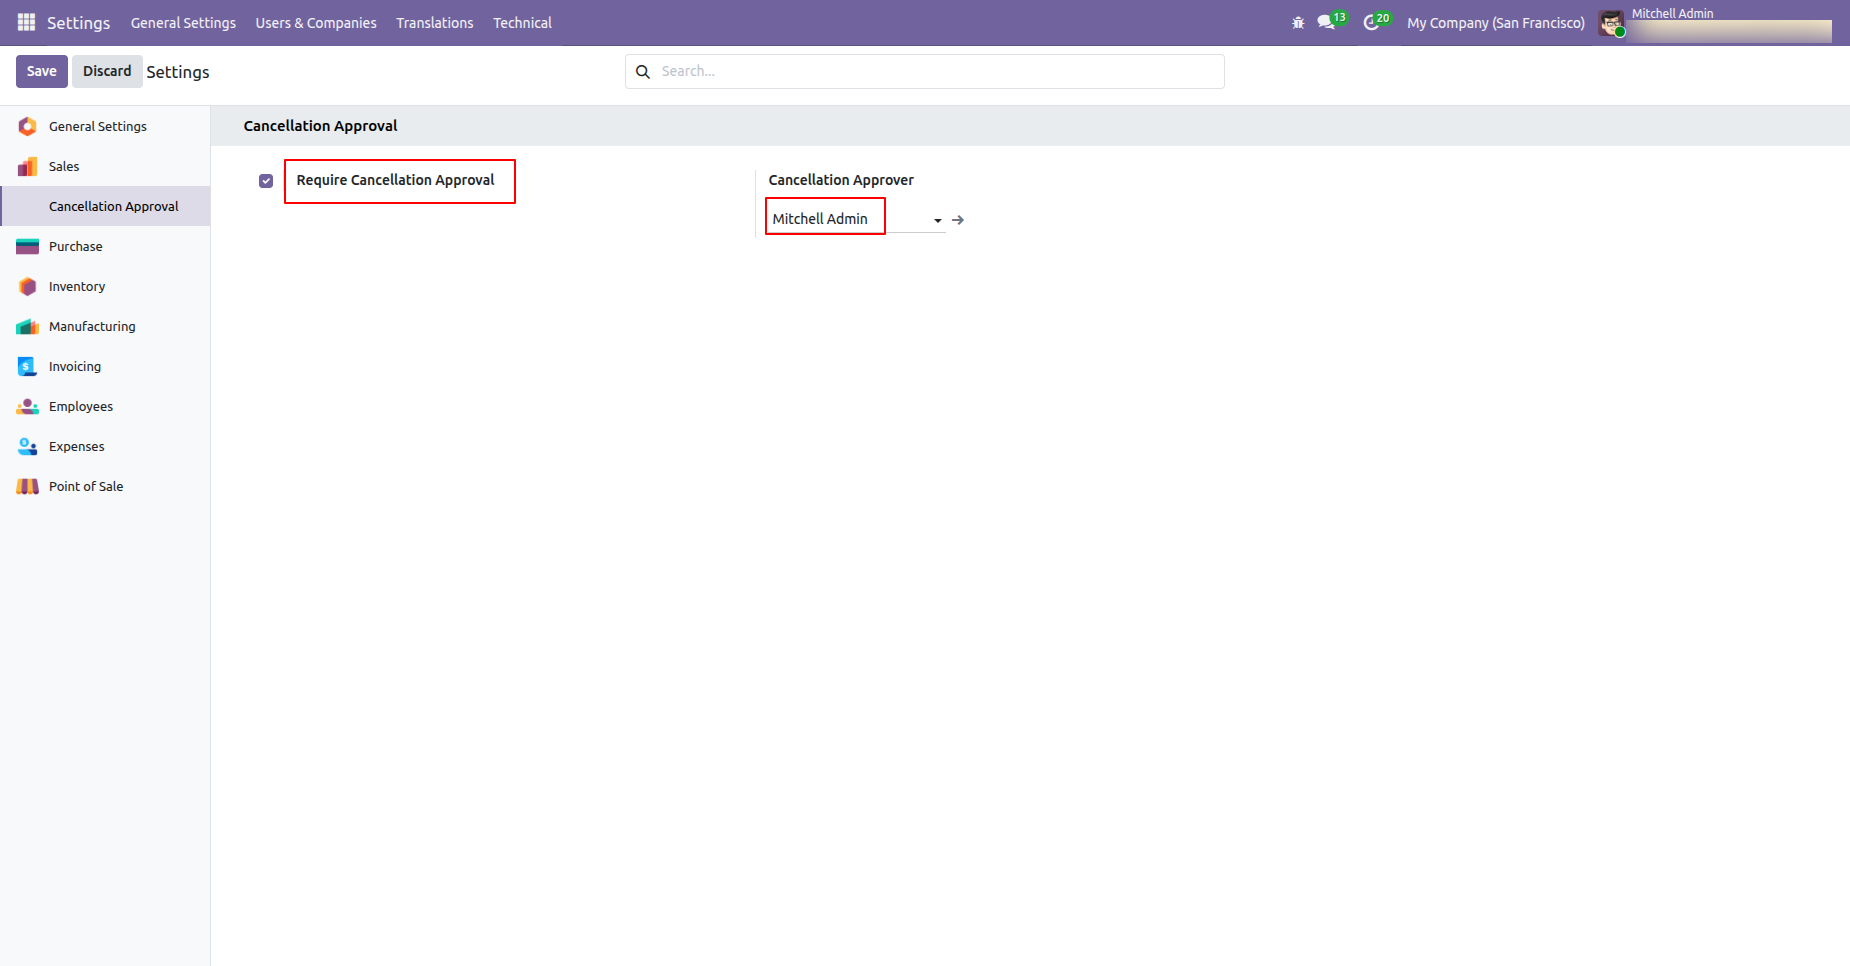The height and width of the screenshot is (966, 1850).
Task: Toggle Require Cancellation Approval checkbox
Action: click(266, 181)
